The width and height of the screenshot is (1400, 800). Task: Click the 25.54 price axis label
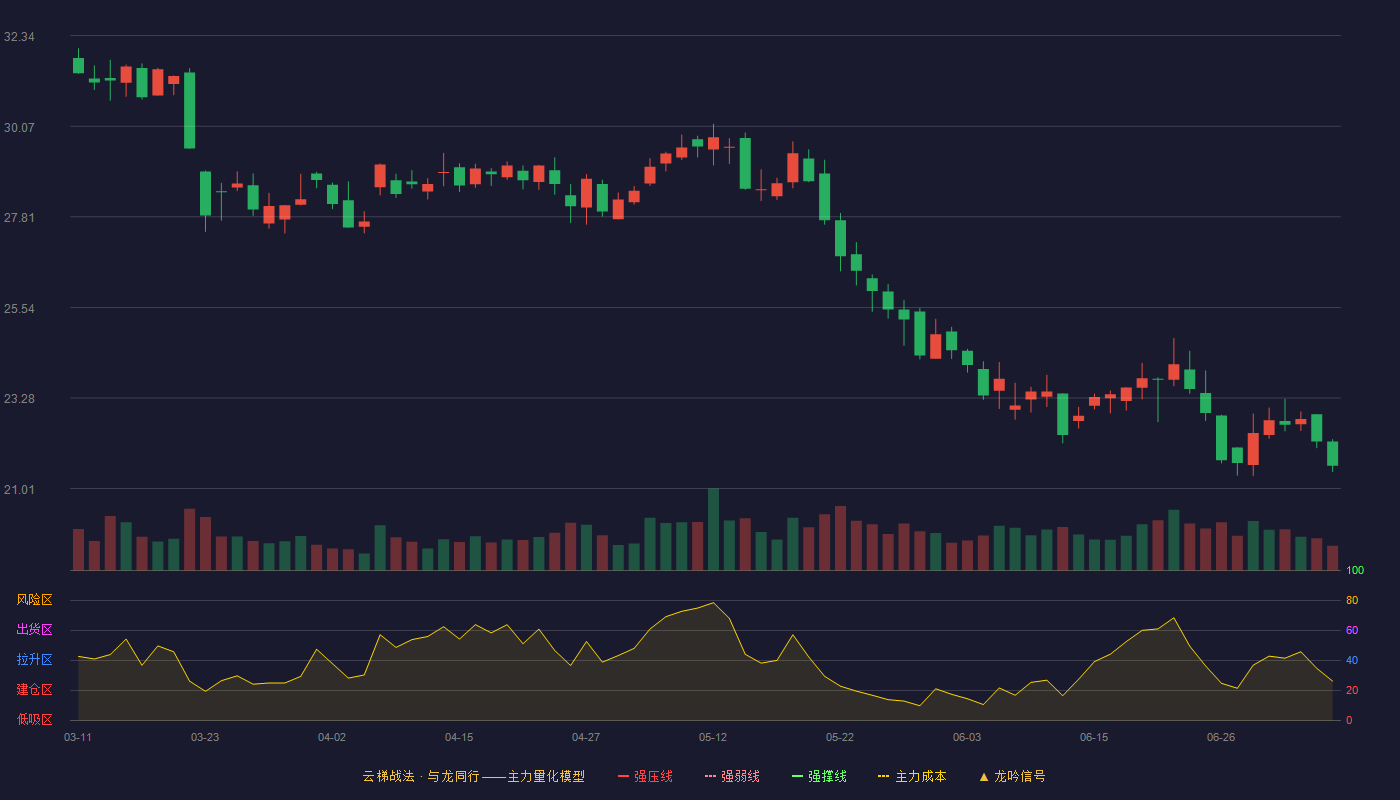pos(19,308)
